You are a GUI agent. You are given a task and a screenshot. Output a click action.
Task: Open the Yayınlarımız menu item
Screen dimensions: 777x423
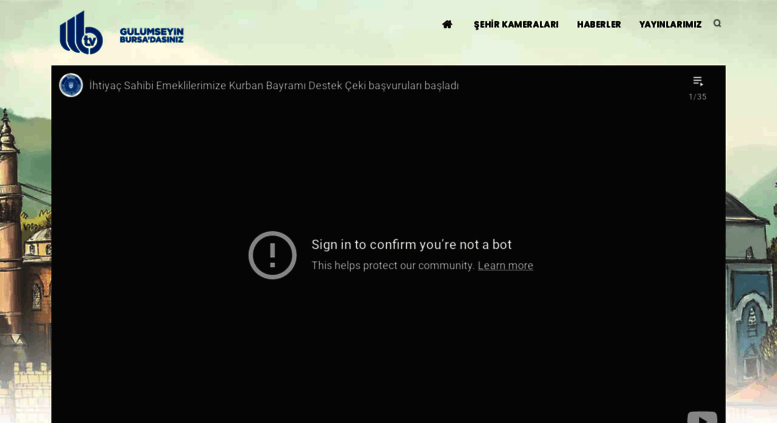(x=670, y=24)
